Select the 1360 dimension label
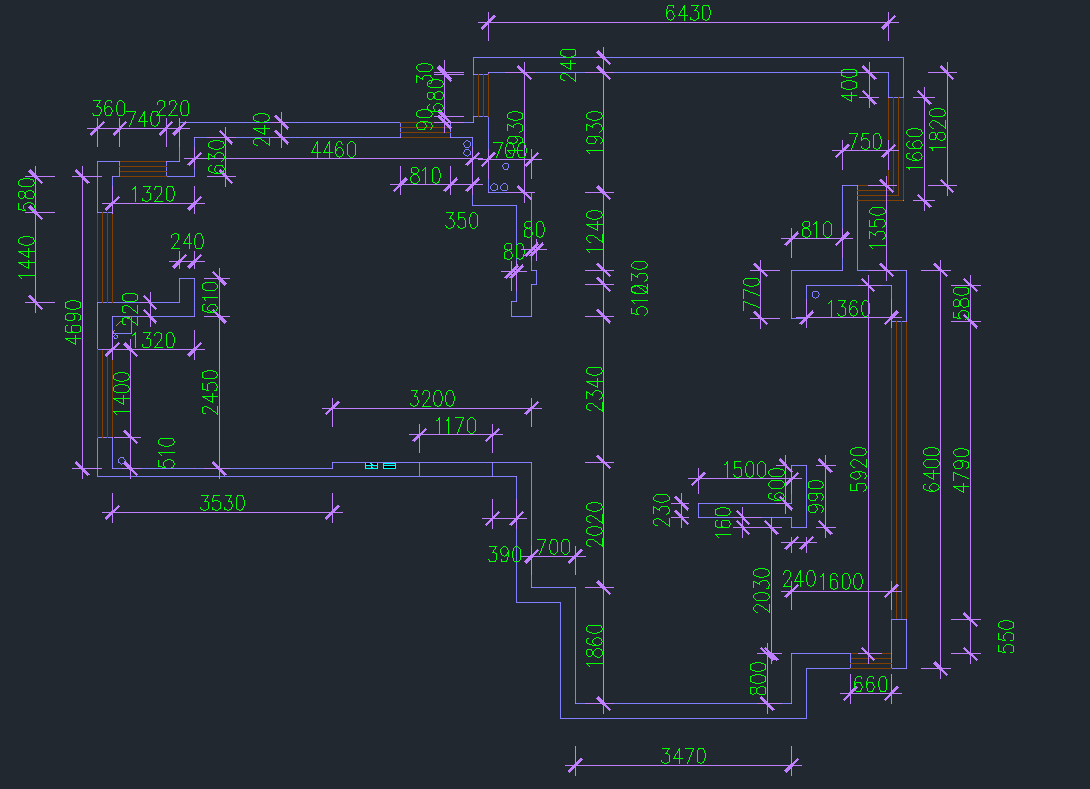The image size is (1090, 789). [x=848, y=308]
